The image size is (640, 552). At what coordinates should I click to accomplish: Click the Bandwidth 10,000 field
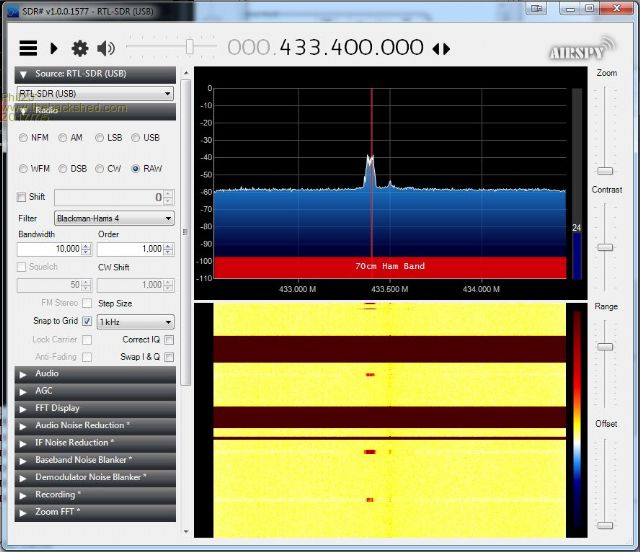coord(49,249)
